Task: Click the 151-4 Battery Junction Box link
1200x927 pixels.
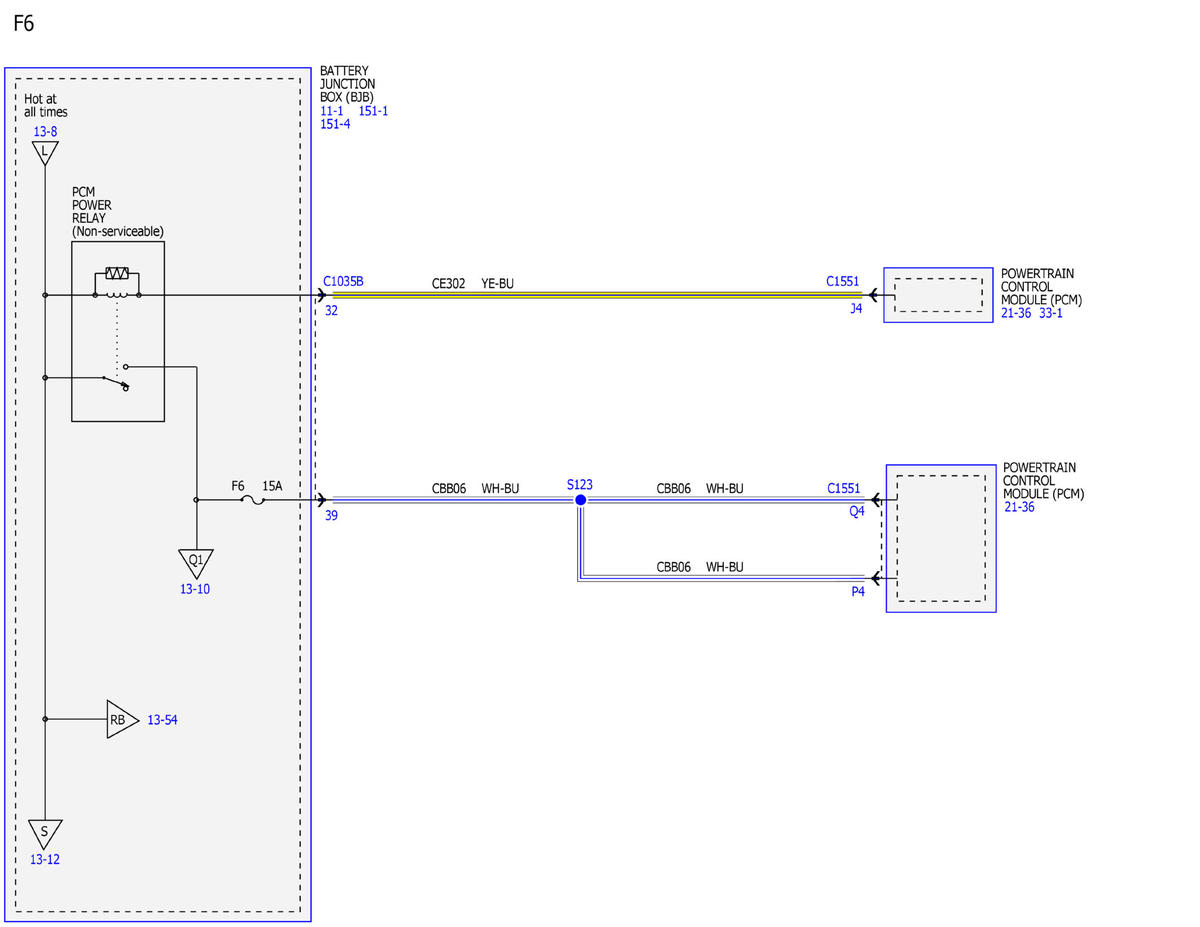Action: pyautogui.click(x=335, y=124)
